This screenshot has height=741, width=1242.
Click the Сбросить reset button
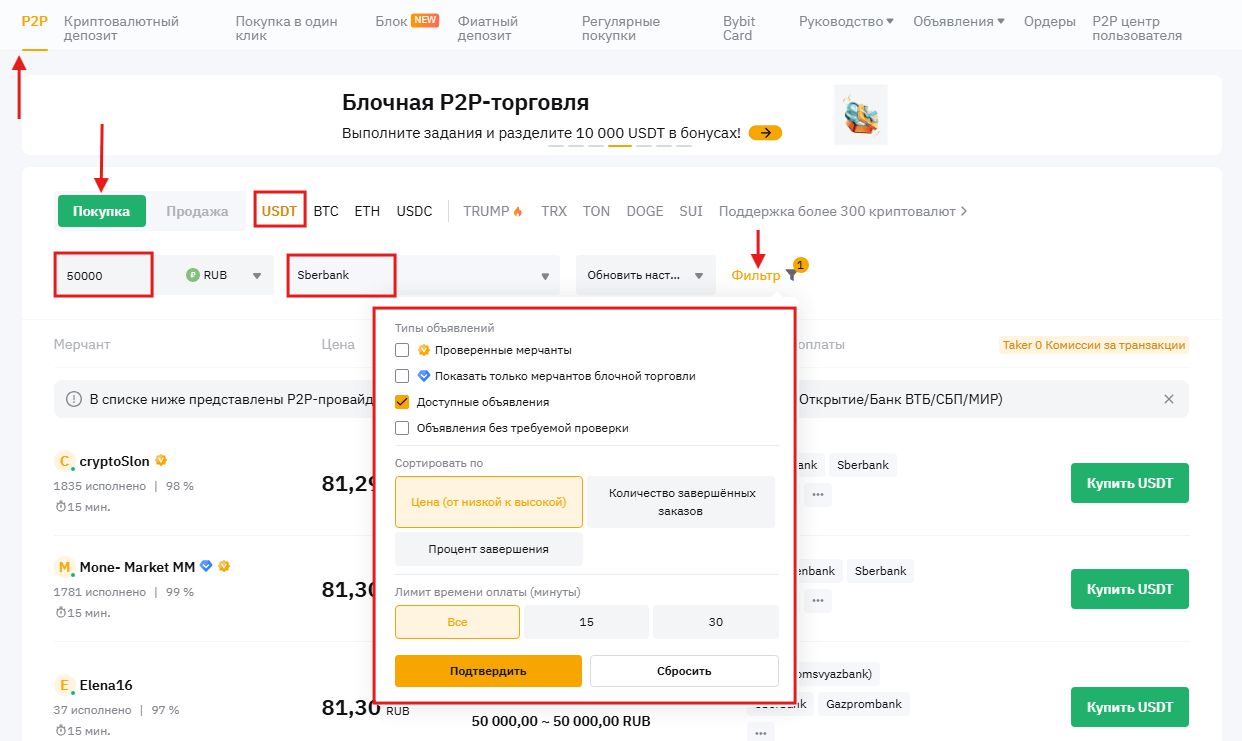(684, 671)
